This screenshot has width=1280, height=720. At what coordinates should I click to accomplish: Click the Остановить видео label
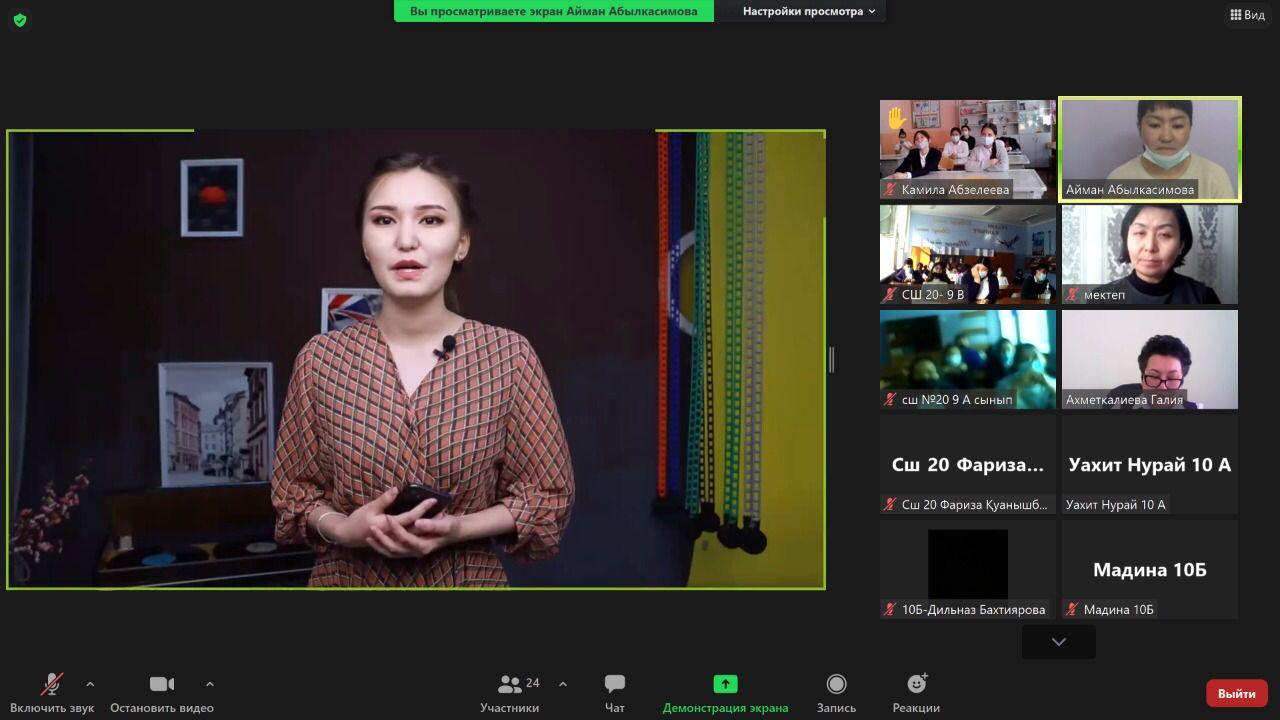pyautogui.click(x=162, y=708)
